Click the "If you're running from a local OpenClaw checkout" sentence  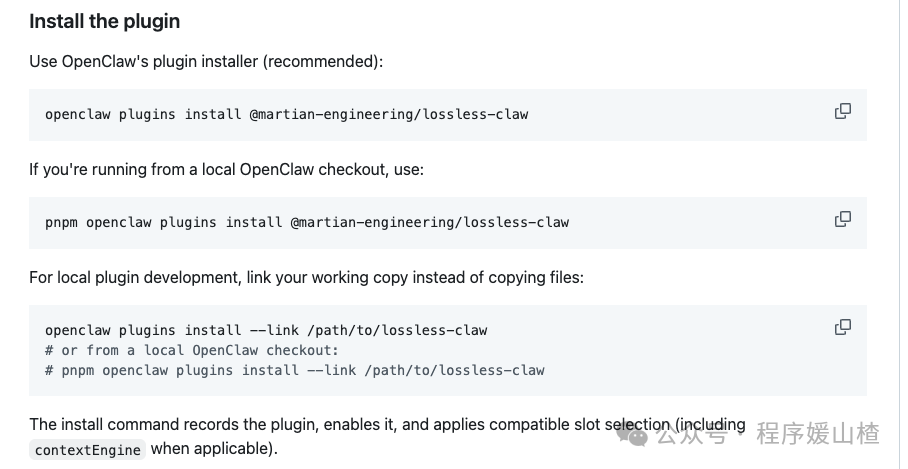tap(226, 169)
